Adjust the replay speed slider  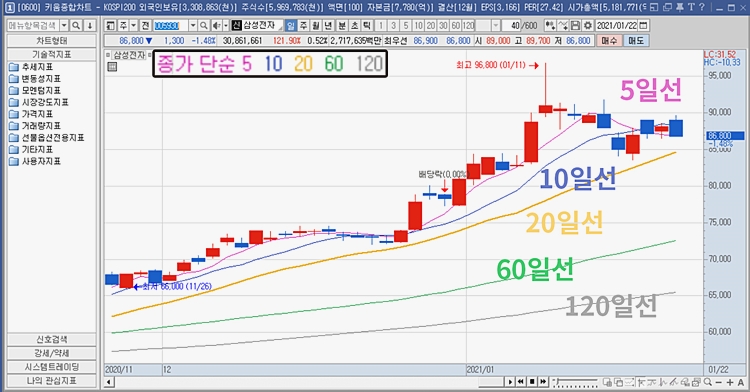coord(575,382)
